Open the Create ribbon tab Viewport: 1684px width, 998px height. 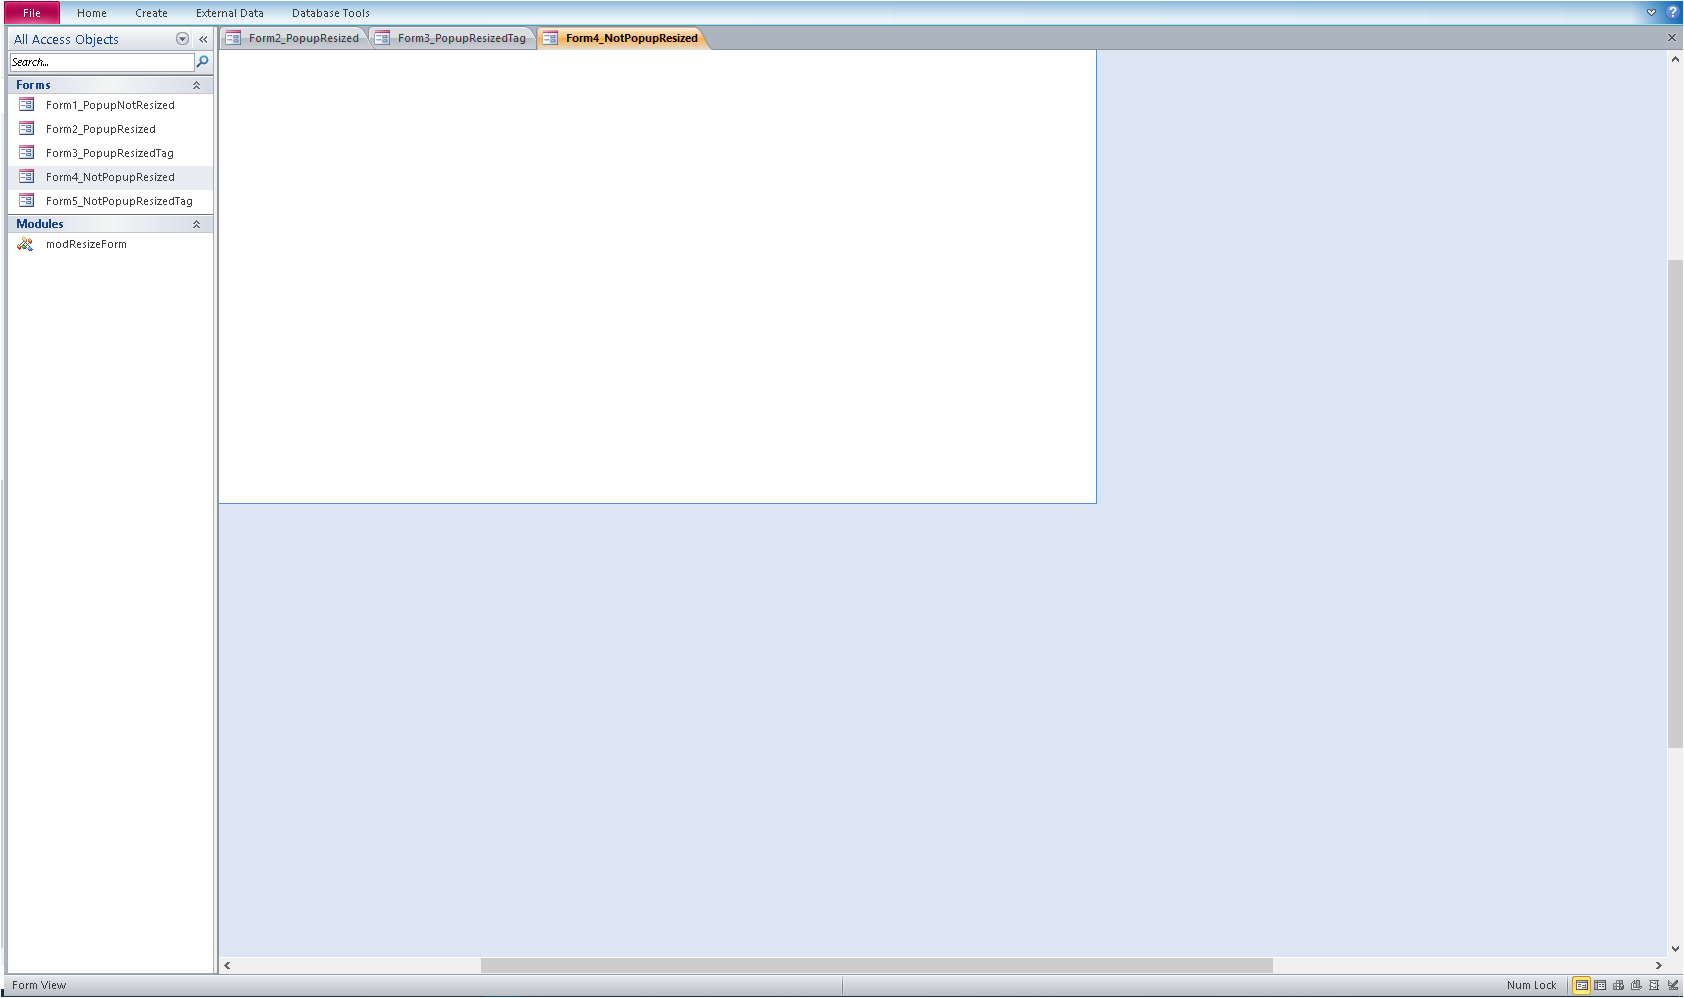click(x=152, y=13)
